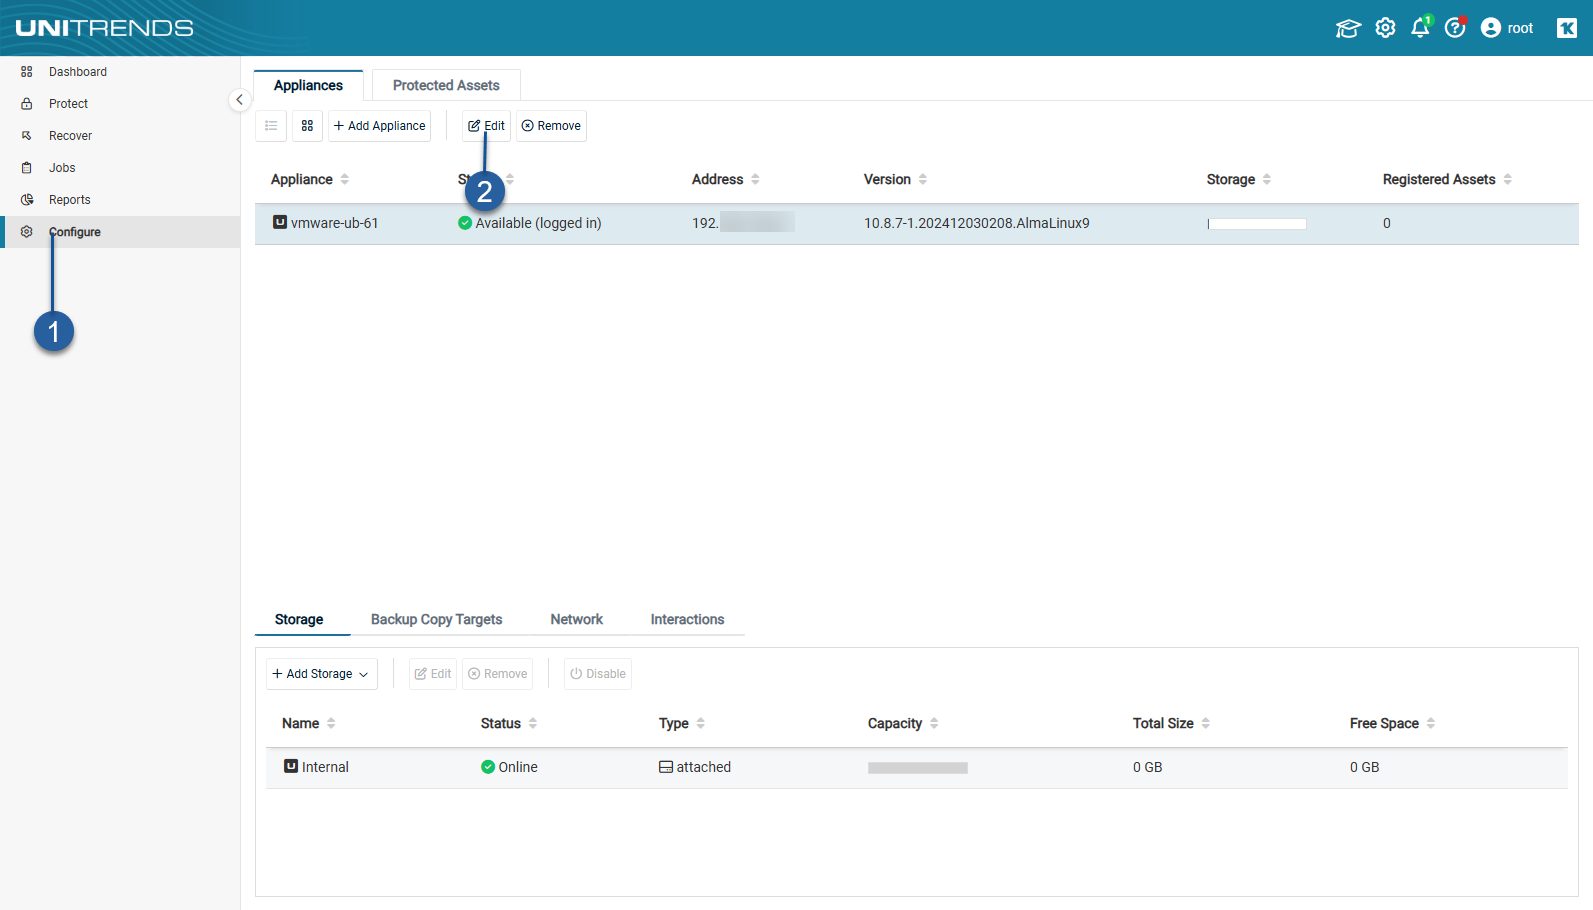
Task: Click the attached type disk icon
Action: point(666,767)
